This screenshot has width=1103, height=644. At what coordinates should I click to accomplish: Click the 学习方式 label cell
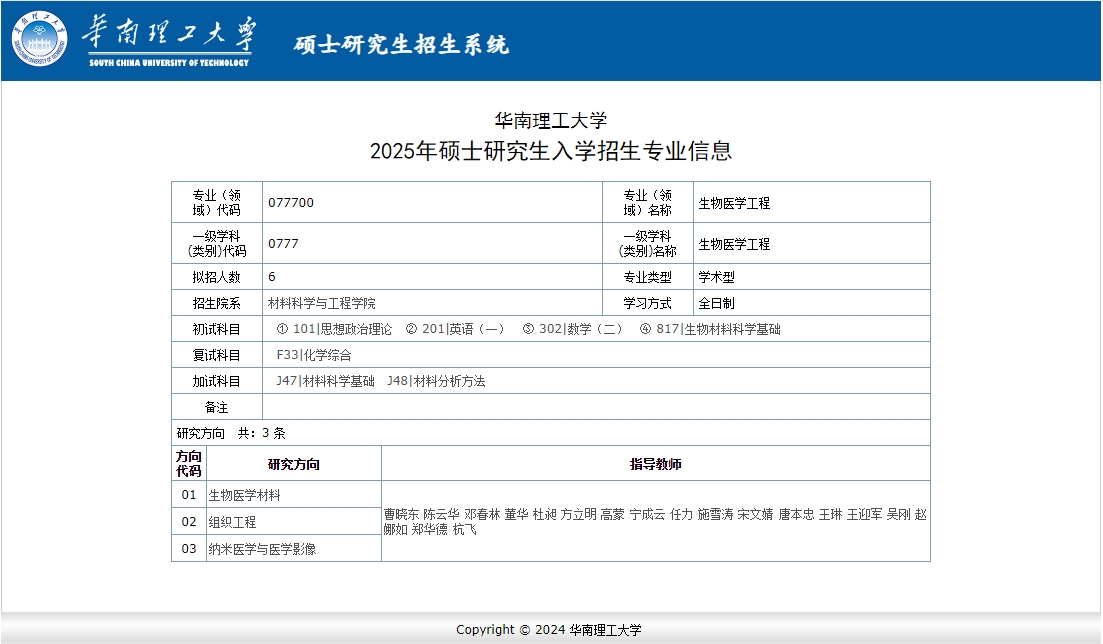(x=648, y=303)
